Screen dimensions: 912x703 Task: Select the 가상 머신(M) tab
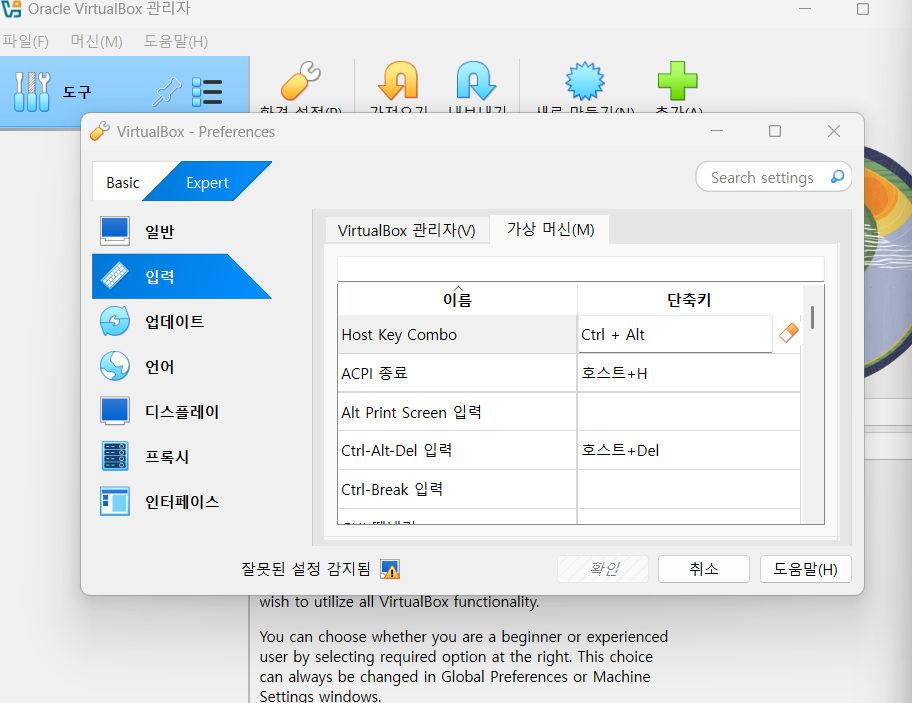tap(550, 229)
